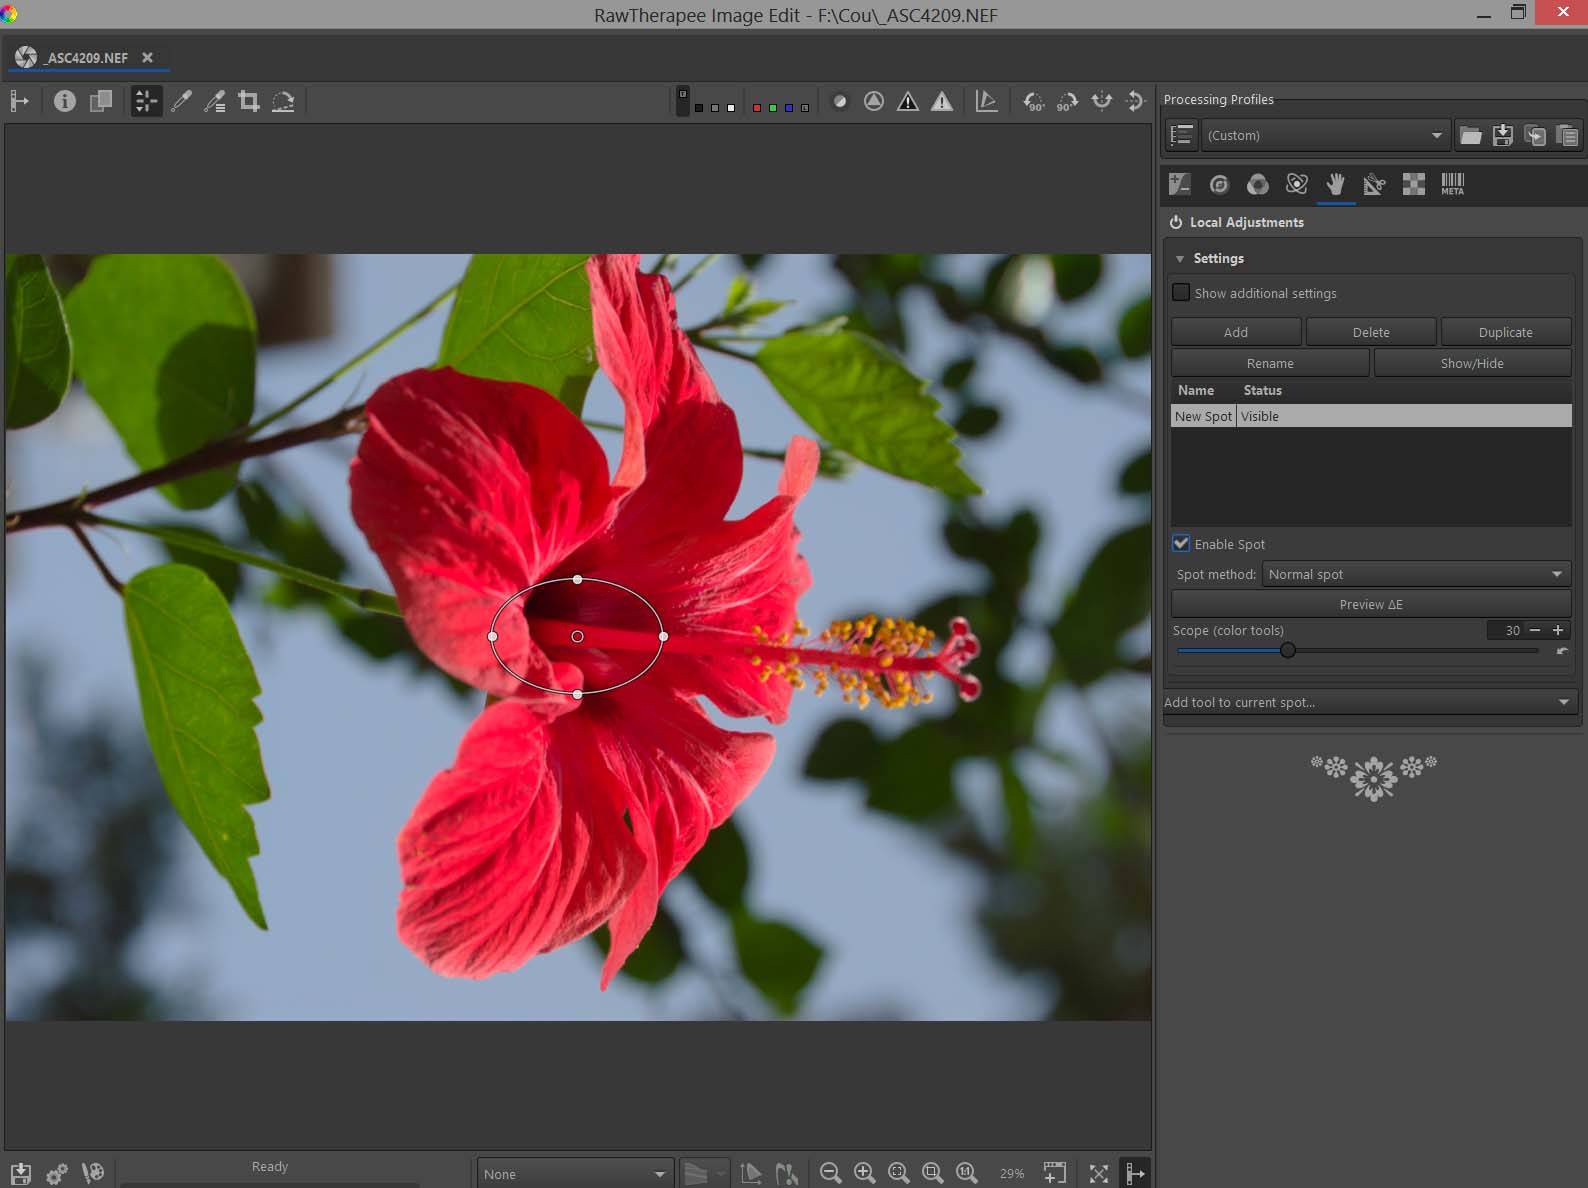Enable Show additional settings checkbox
1588x1188 pixels.
(x=1181, y=293)
